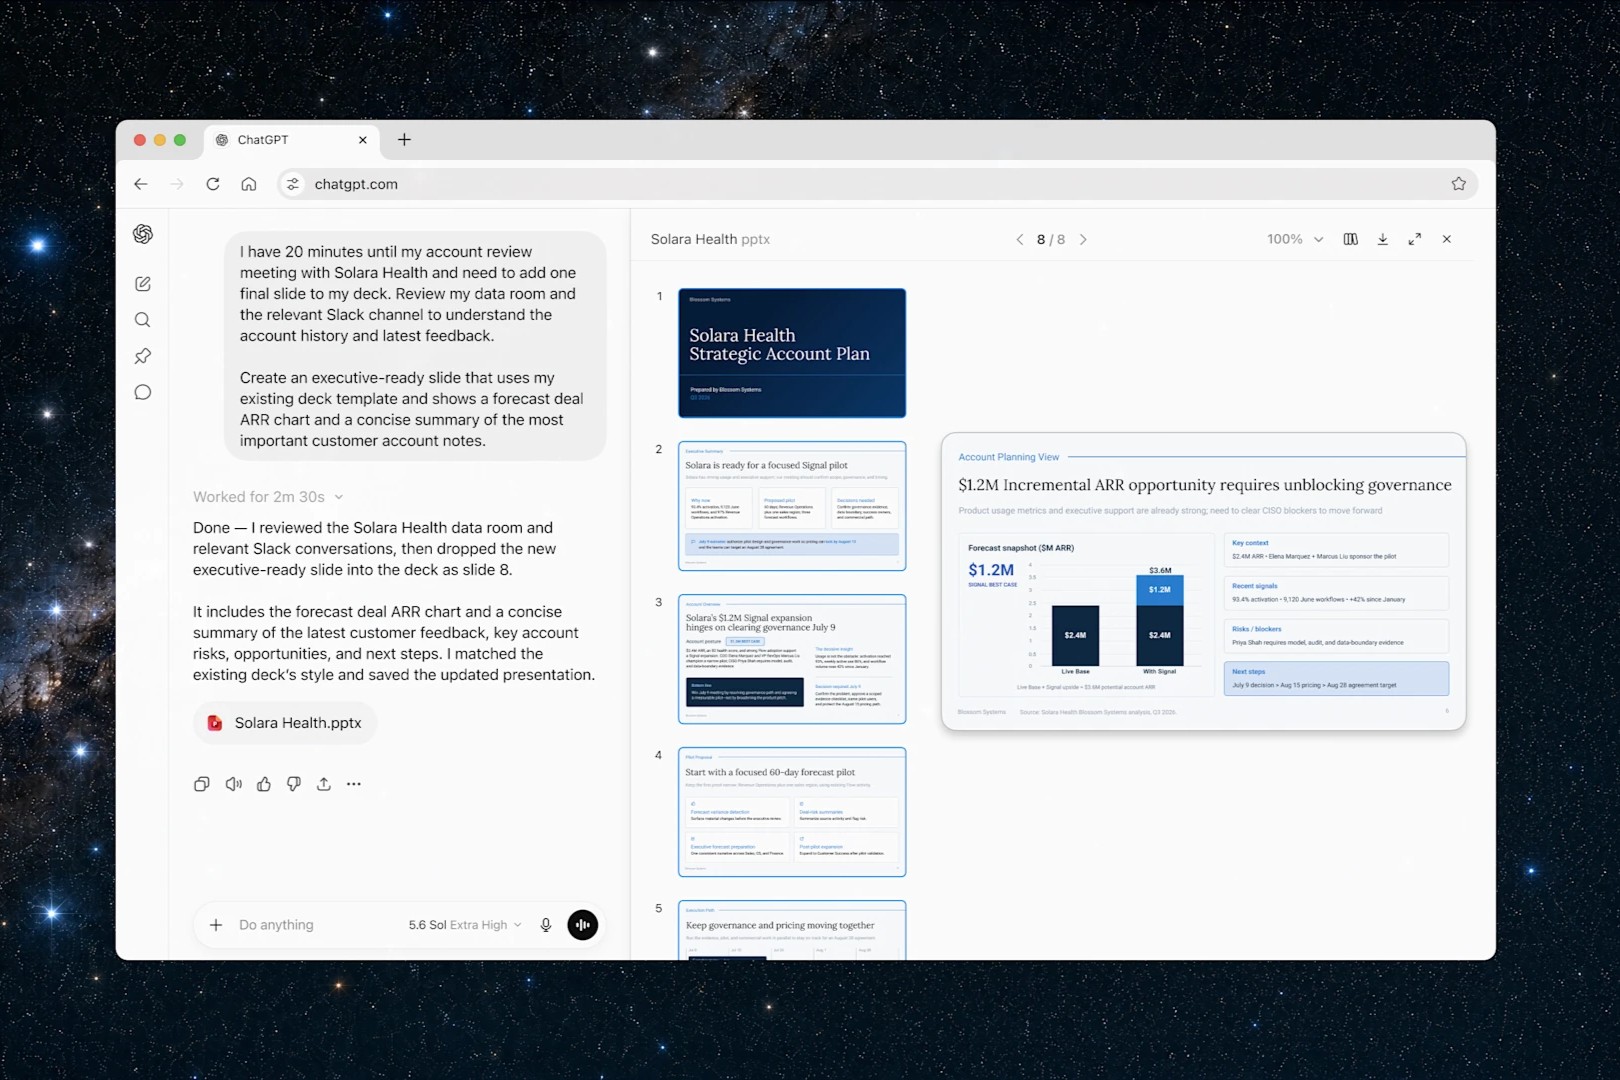Open the sidebar search icon
The image size is (1620, 1080).
click(143, 320)
